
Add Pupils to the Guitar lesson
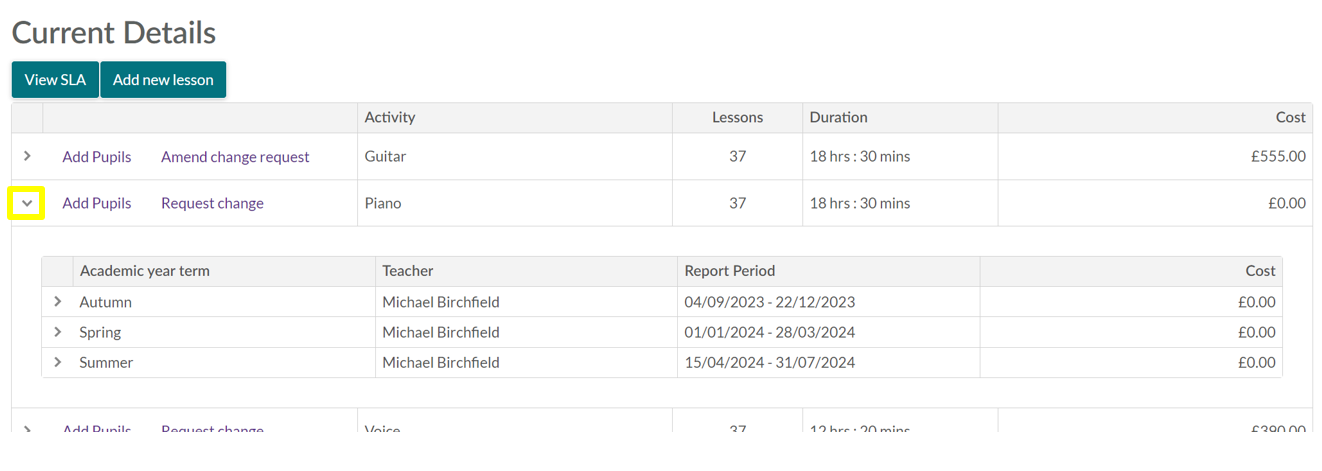tap(97, 157)
